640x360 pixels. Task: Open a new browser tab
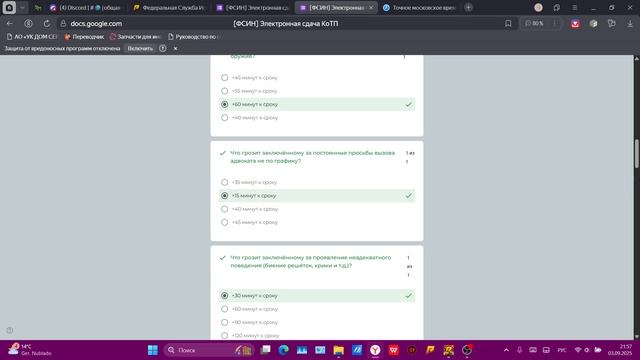tap(469, 7)
